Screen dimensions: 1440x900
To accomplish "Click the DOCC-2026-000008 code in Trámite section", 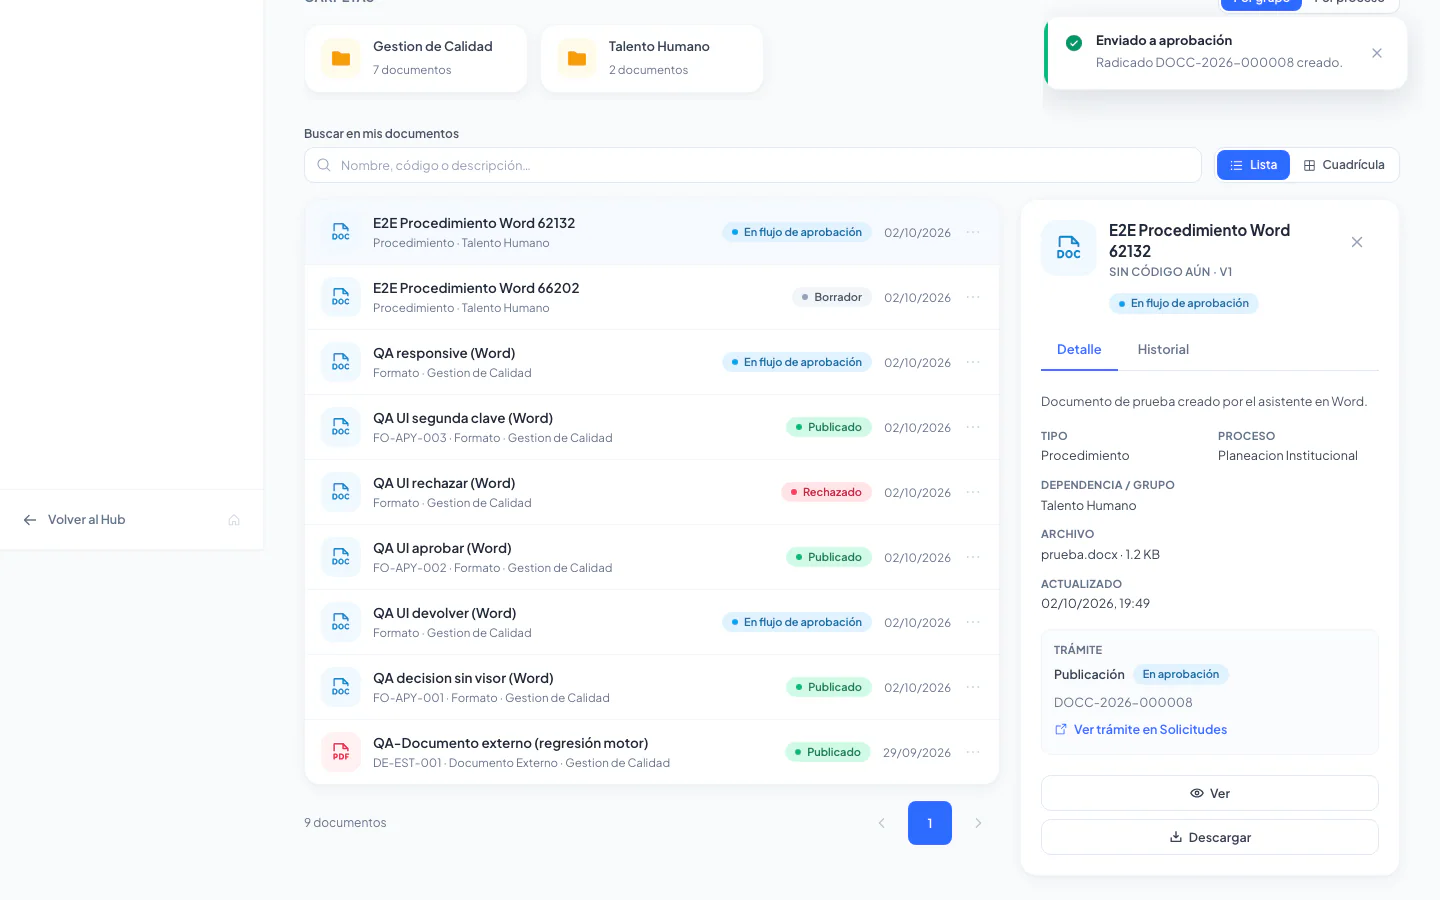I will pyautogui.click(x=1123, y=703).
